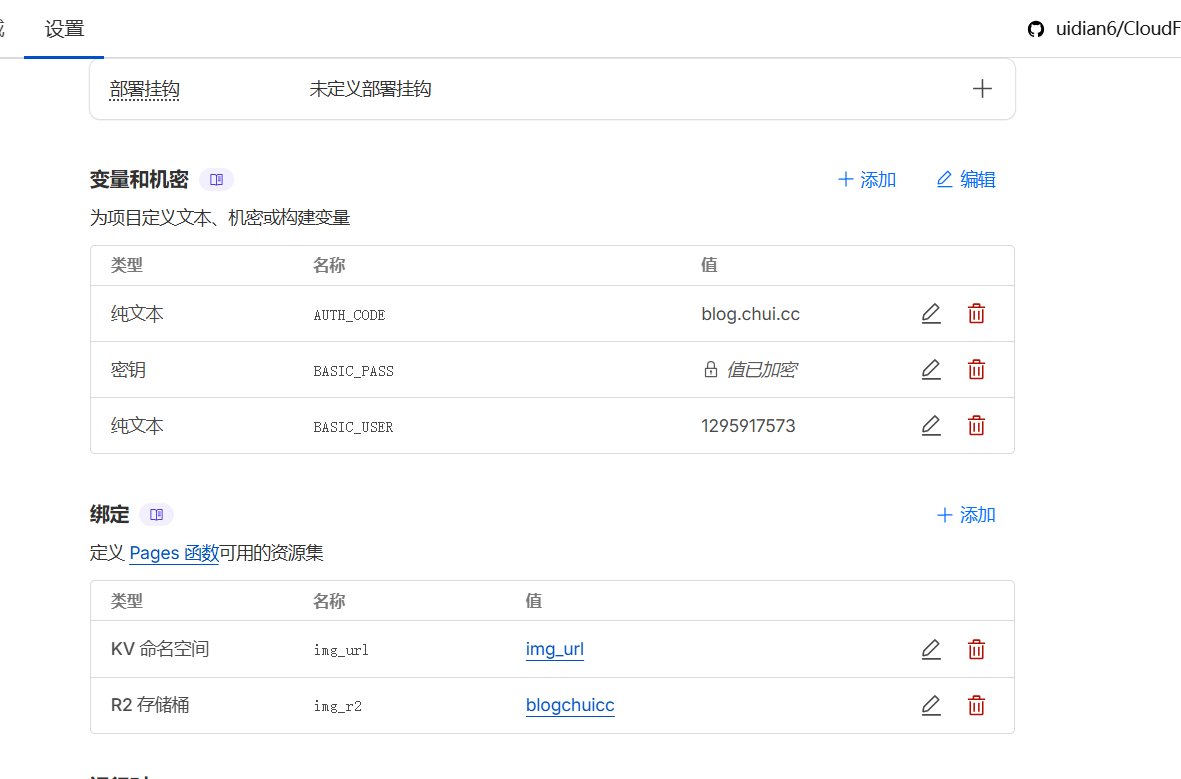1181x779 pixels.
Task: Switch to the 设置 tab
Action: click(65, 29)
